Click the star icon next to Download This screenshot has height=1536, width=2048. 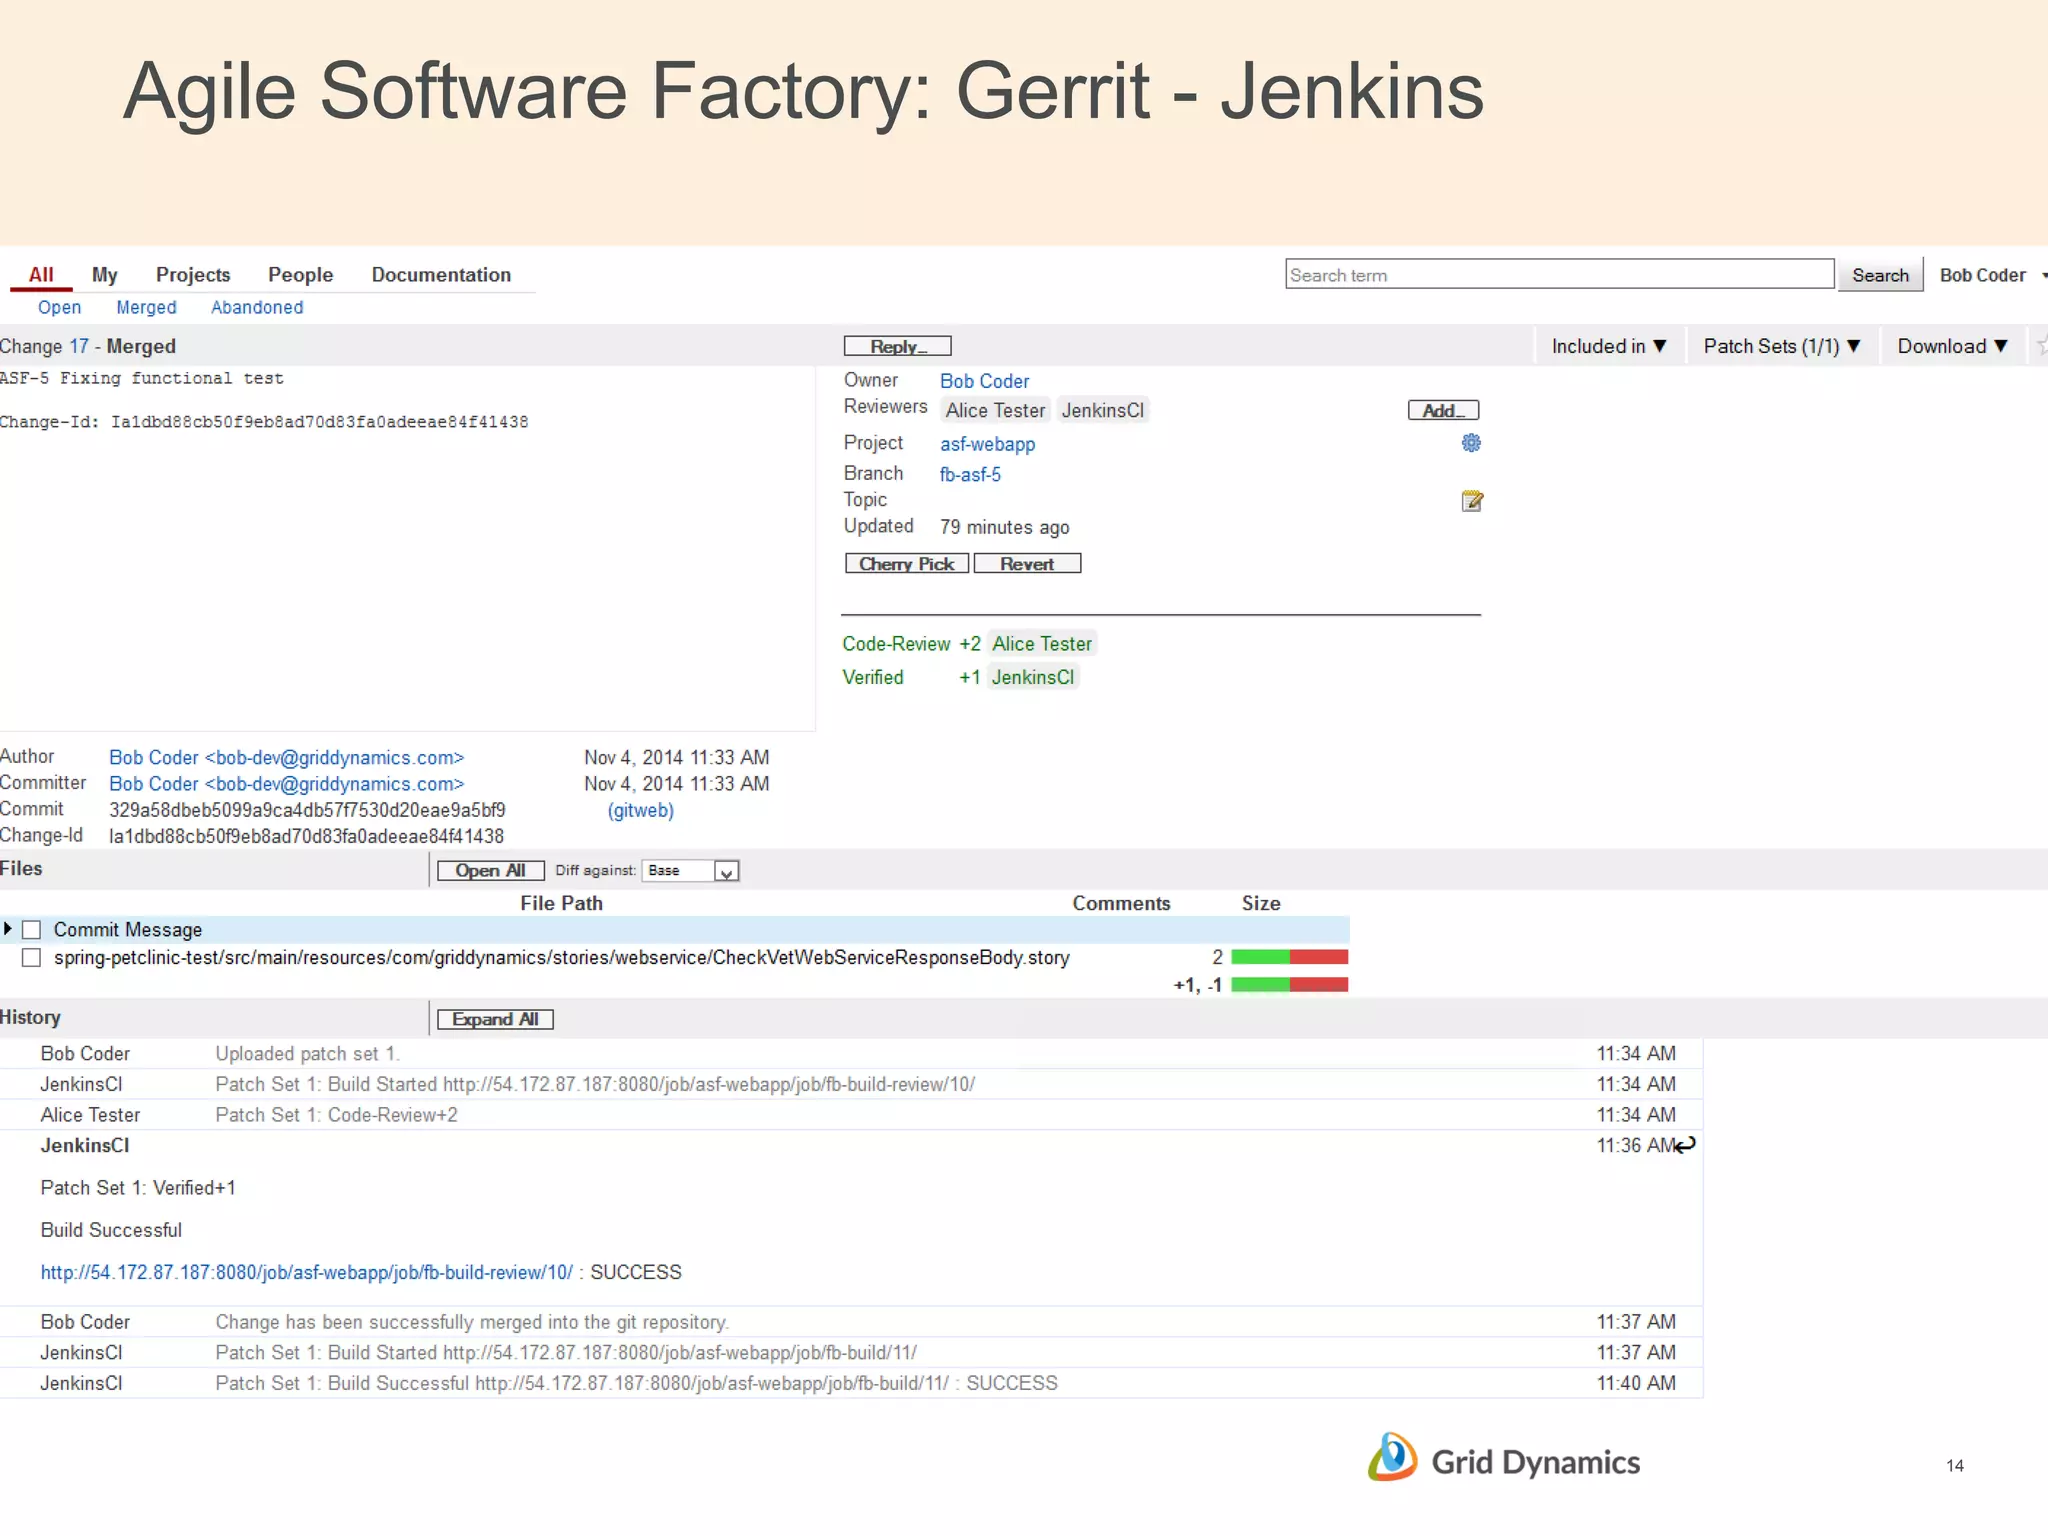click(2041, 346)
